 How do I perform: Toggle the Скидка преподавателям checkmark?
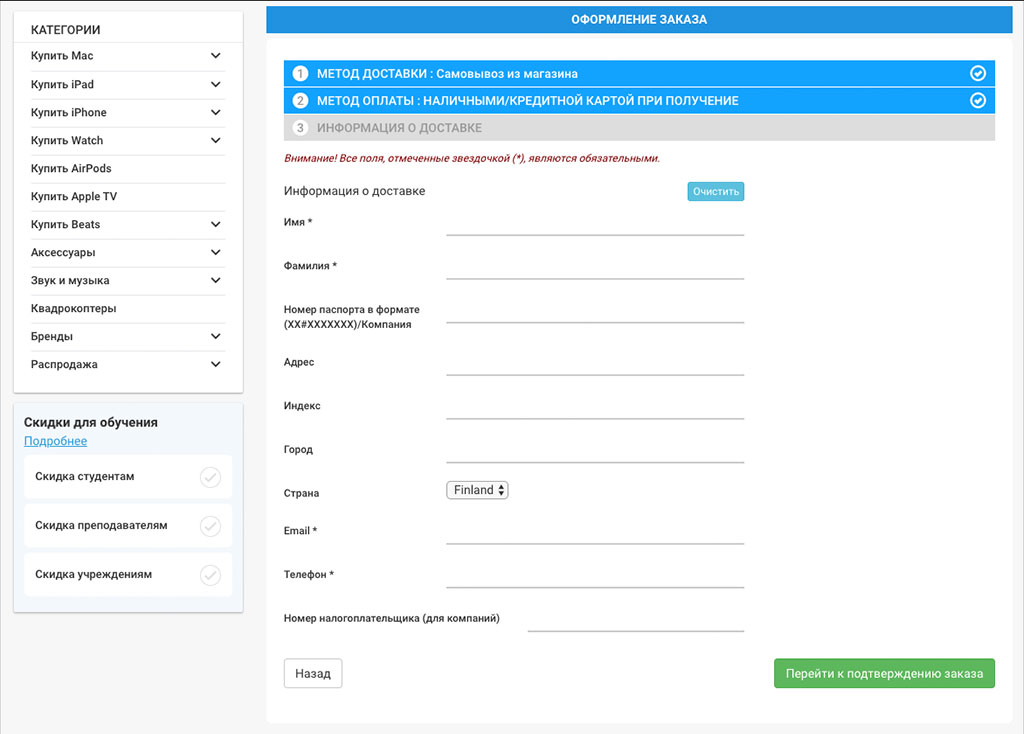pyautogui.click(x=210, y=526)
